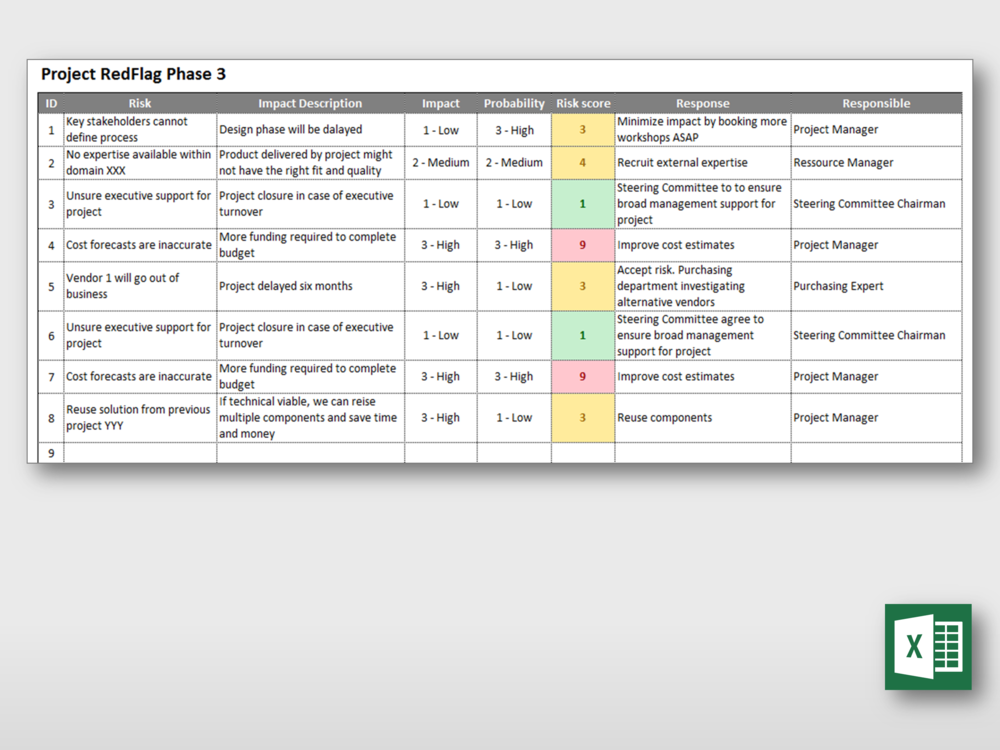Select 'Minimize impact by booking more workshops ASAP' cell
The width and height of the screenshot is (1000, 750).
pyautogui.click(x=703, y=129)
